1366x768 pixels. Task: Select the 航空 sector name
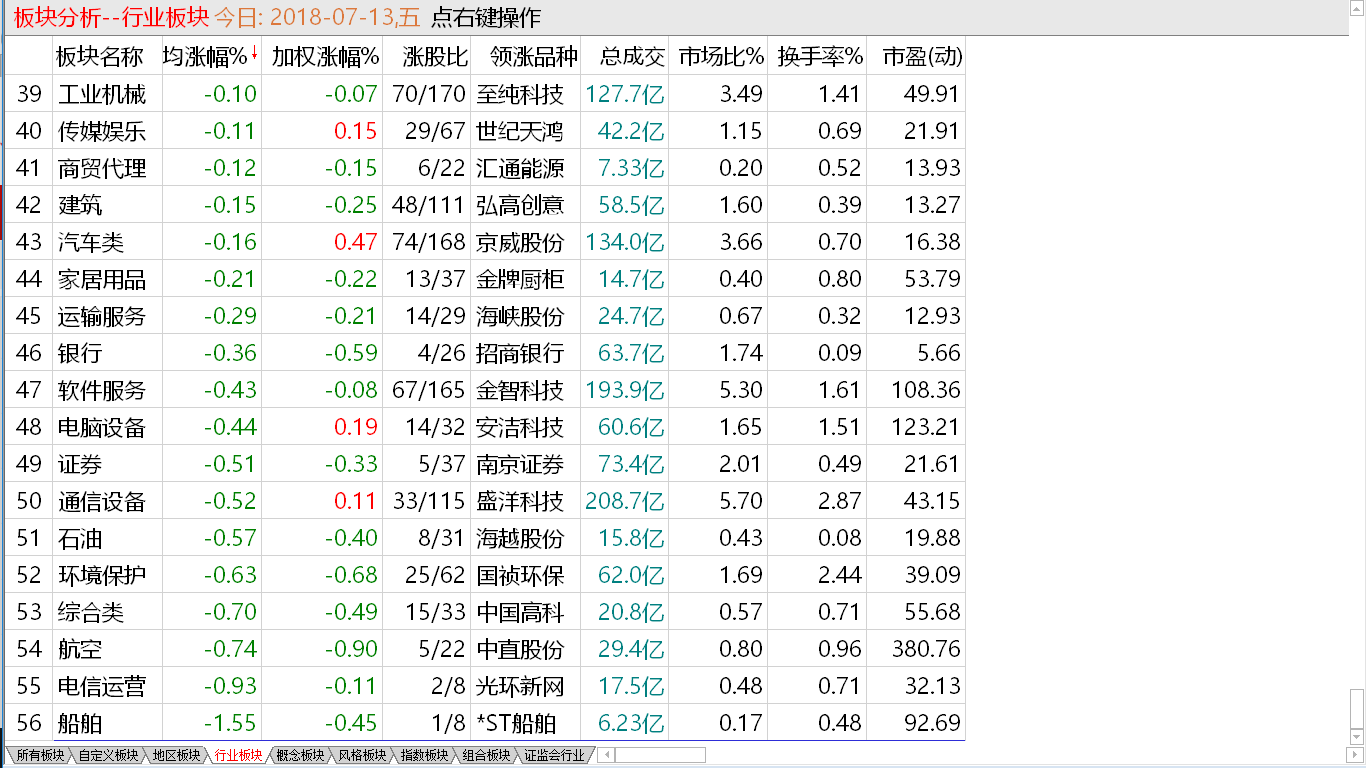(x=80, y=649)
